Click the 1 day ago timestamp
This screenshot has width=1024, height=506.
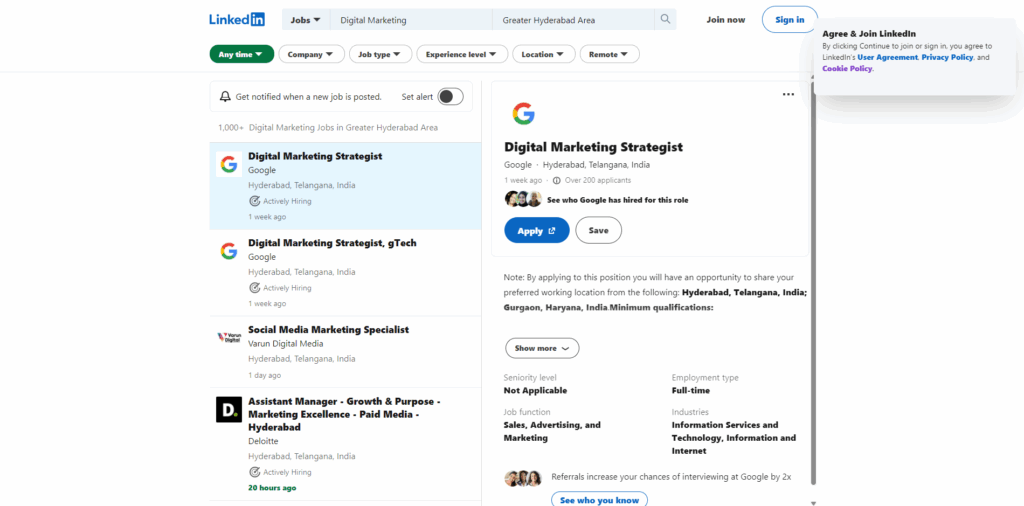(264, 375)
